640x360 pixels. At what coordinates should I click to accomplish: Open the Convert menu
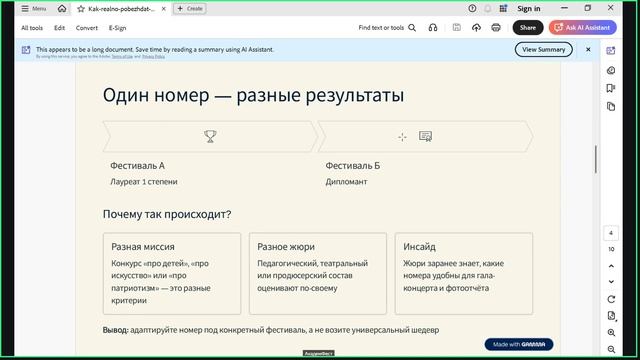87,28
